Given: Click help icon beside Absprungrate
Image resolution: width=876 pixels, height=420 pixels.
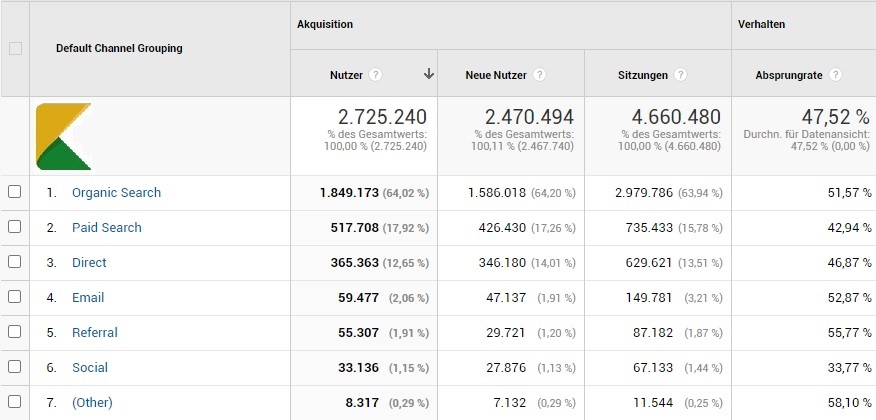Looking at the screenshot, I should [835, 75].
